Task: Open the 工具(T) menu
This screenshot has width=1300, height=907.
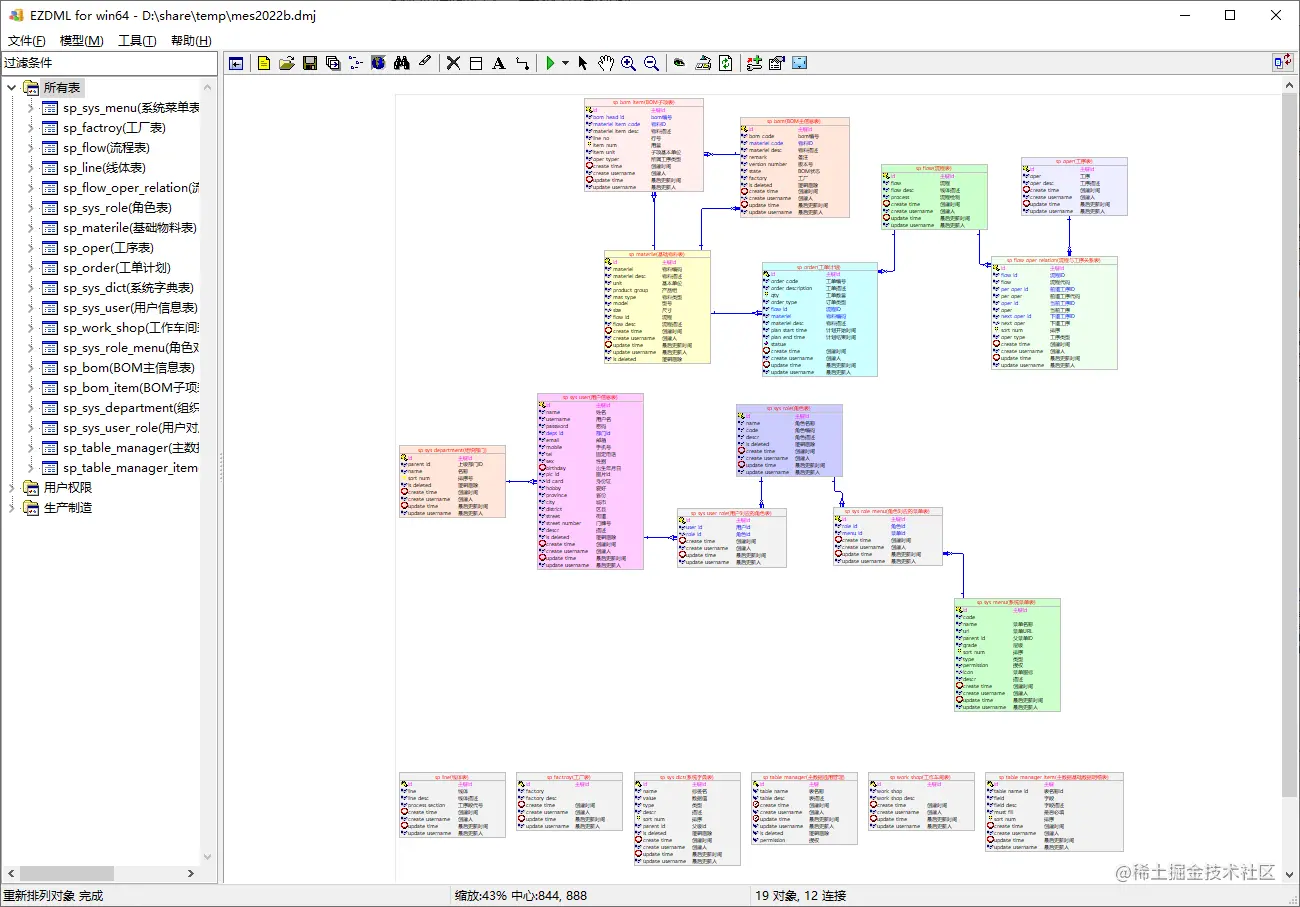Action: point(137,41)
